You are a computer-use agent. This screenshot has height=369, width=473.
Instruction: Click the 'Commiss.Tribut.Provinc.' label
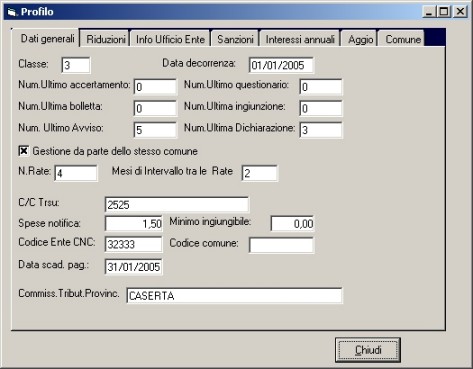coord(69,293)
